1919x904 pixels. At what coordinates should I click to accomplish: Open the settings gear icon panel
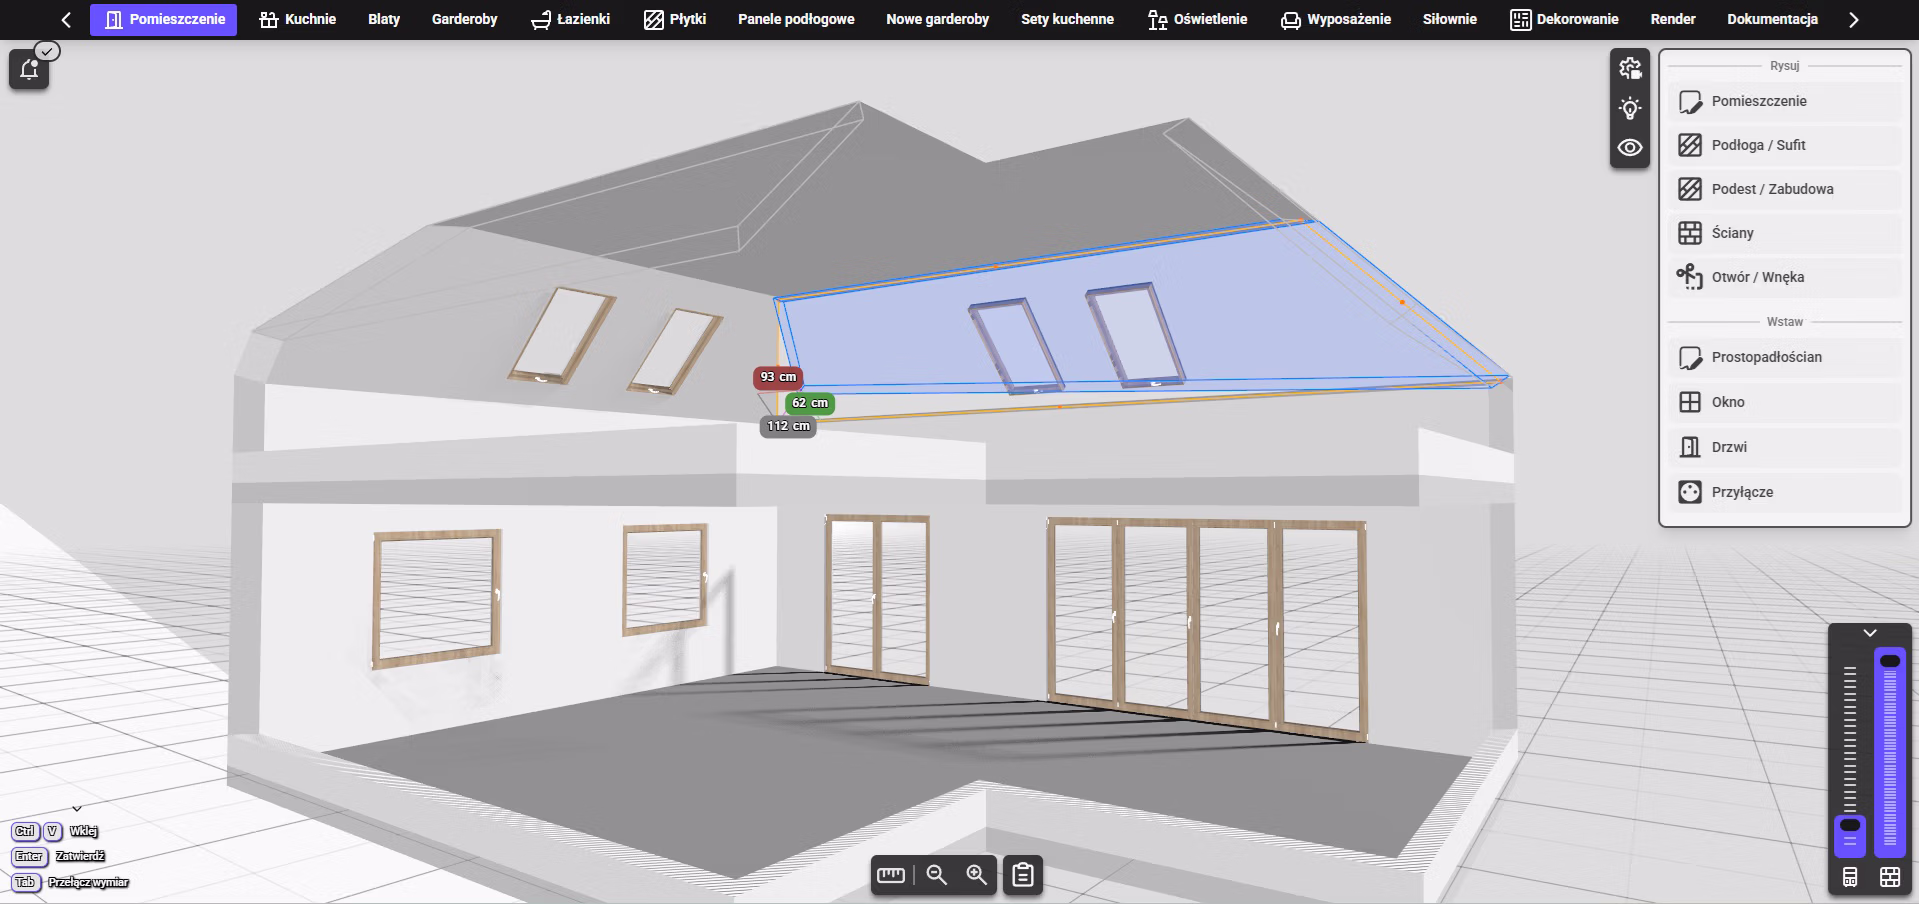point(1630,68)
